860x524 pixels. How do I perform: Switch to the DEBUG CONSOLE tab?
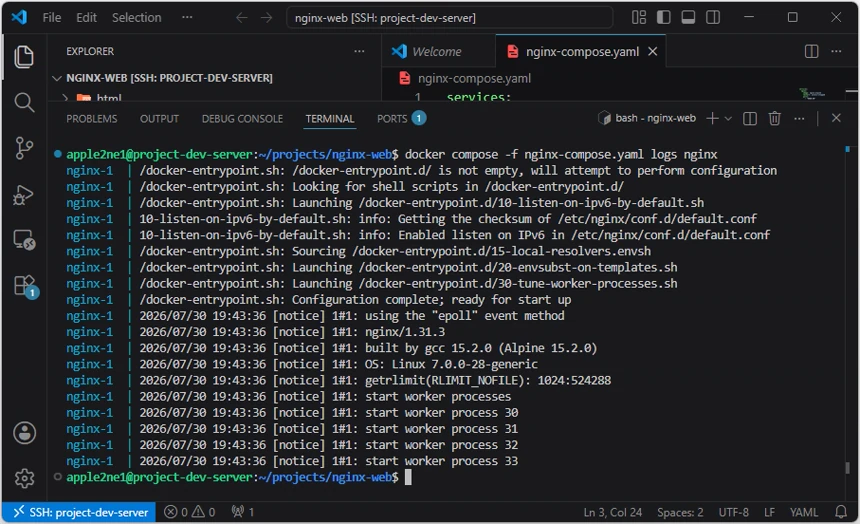click(x=242, y=119)
